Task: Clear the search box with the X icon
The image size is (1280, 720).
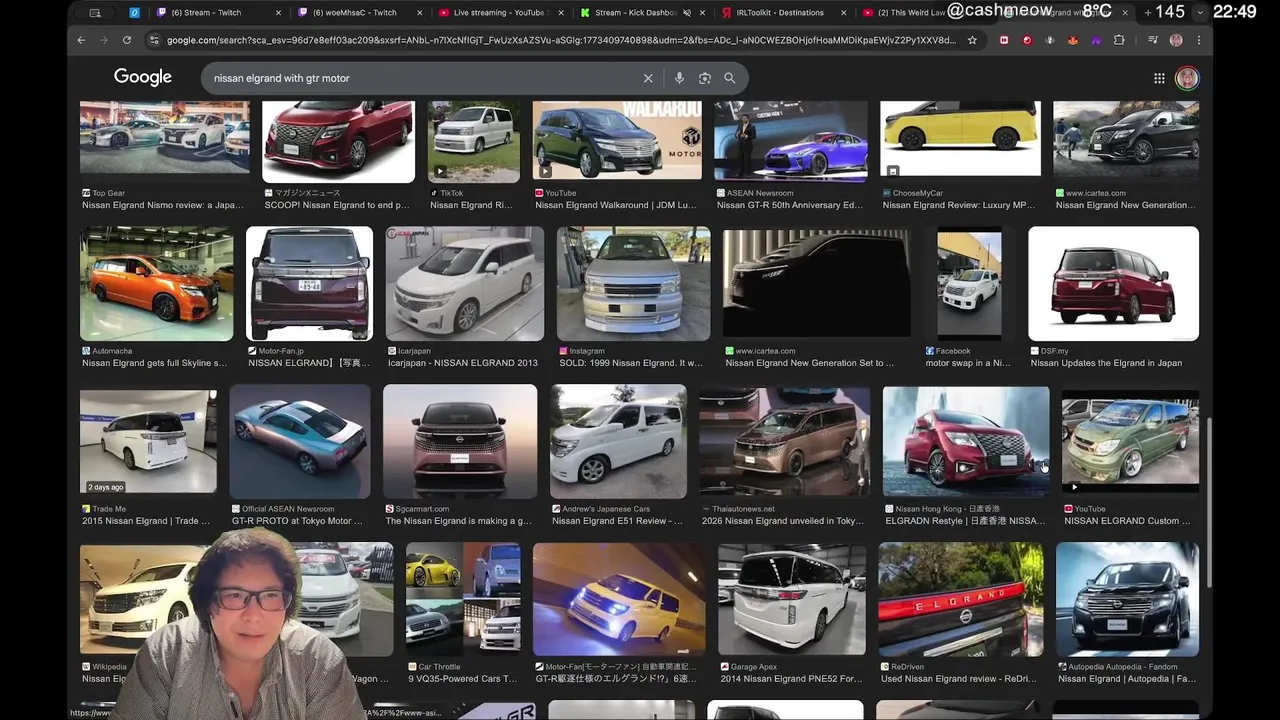Action: (648, 78)
